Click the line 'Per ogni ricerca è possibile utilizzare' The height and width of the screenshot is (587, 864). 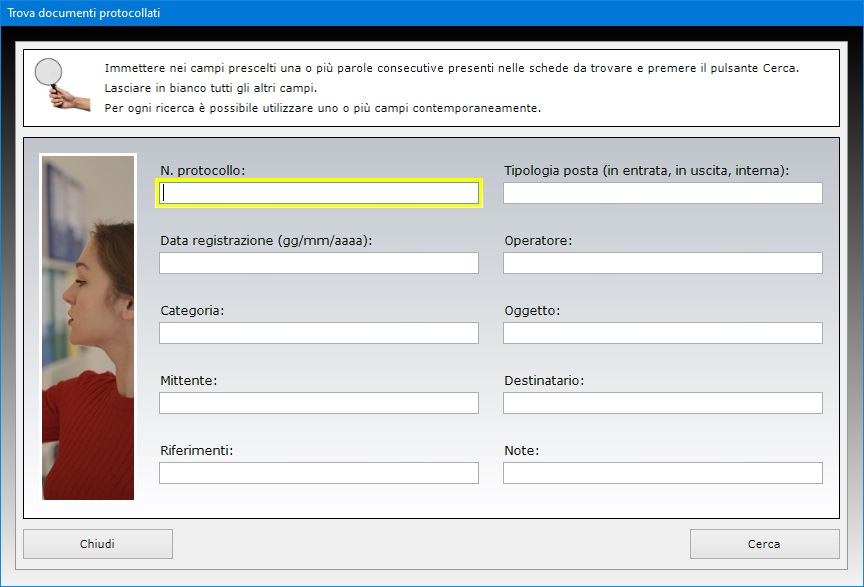click(x=323, y=108)
